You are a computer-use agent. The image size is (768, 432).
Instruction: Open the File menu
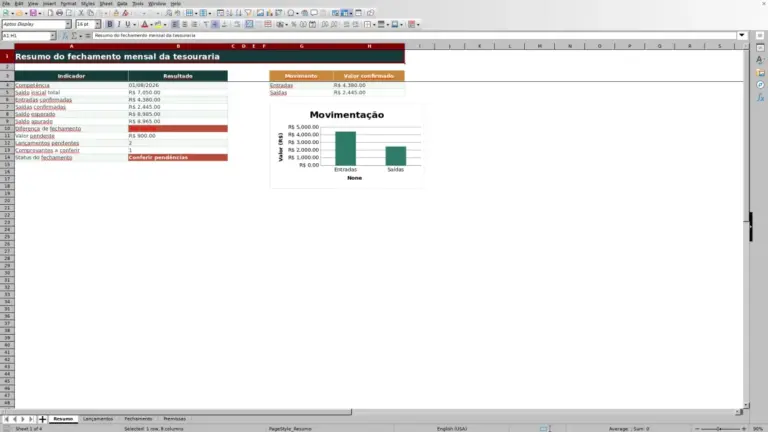pos(6,3)
